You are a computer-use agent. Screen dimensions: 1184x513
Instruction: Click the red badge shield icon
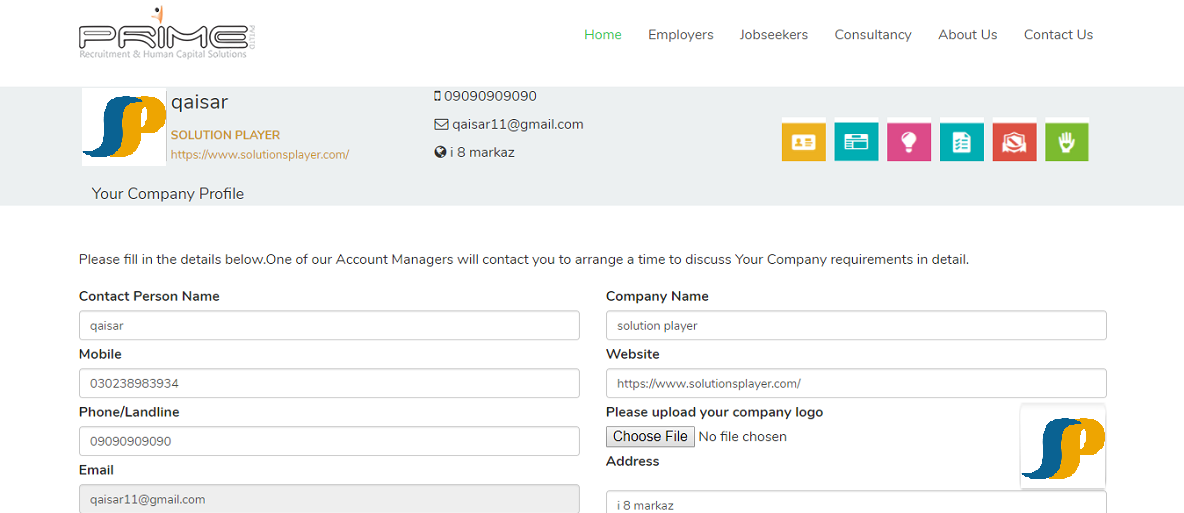pos(1014,142)
